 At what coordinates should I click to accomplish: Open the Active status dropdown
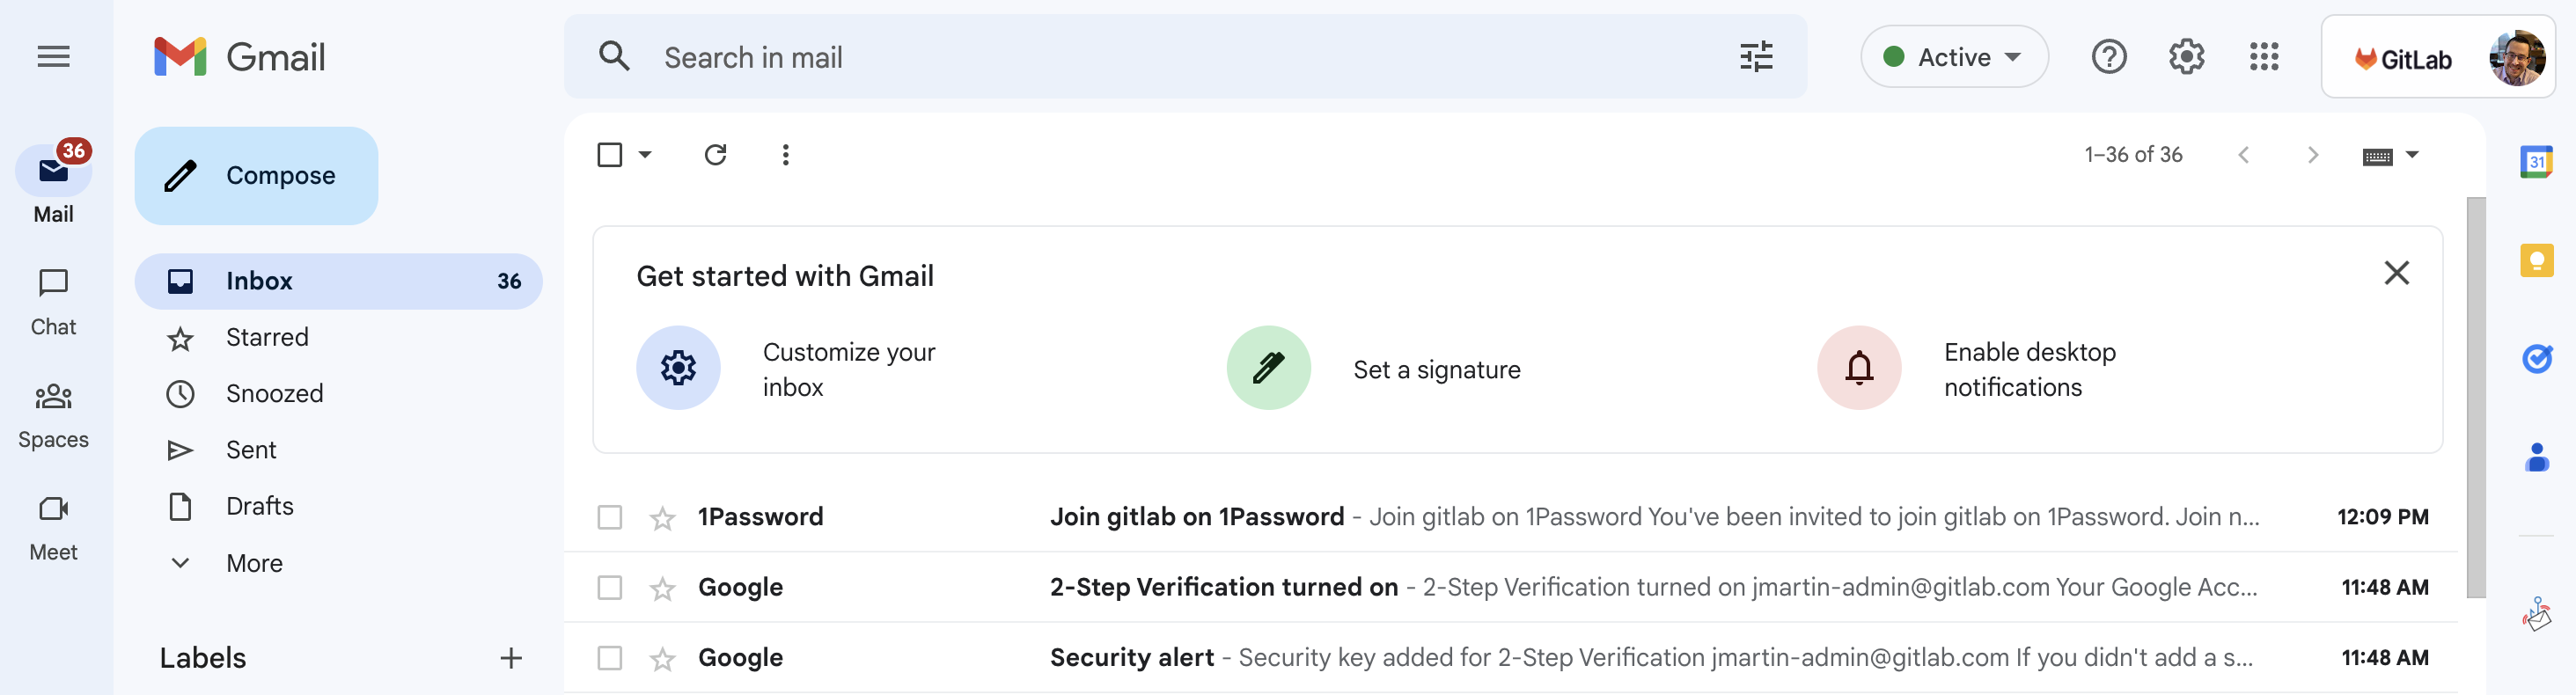tap(1953, 57)
